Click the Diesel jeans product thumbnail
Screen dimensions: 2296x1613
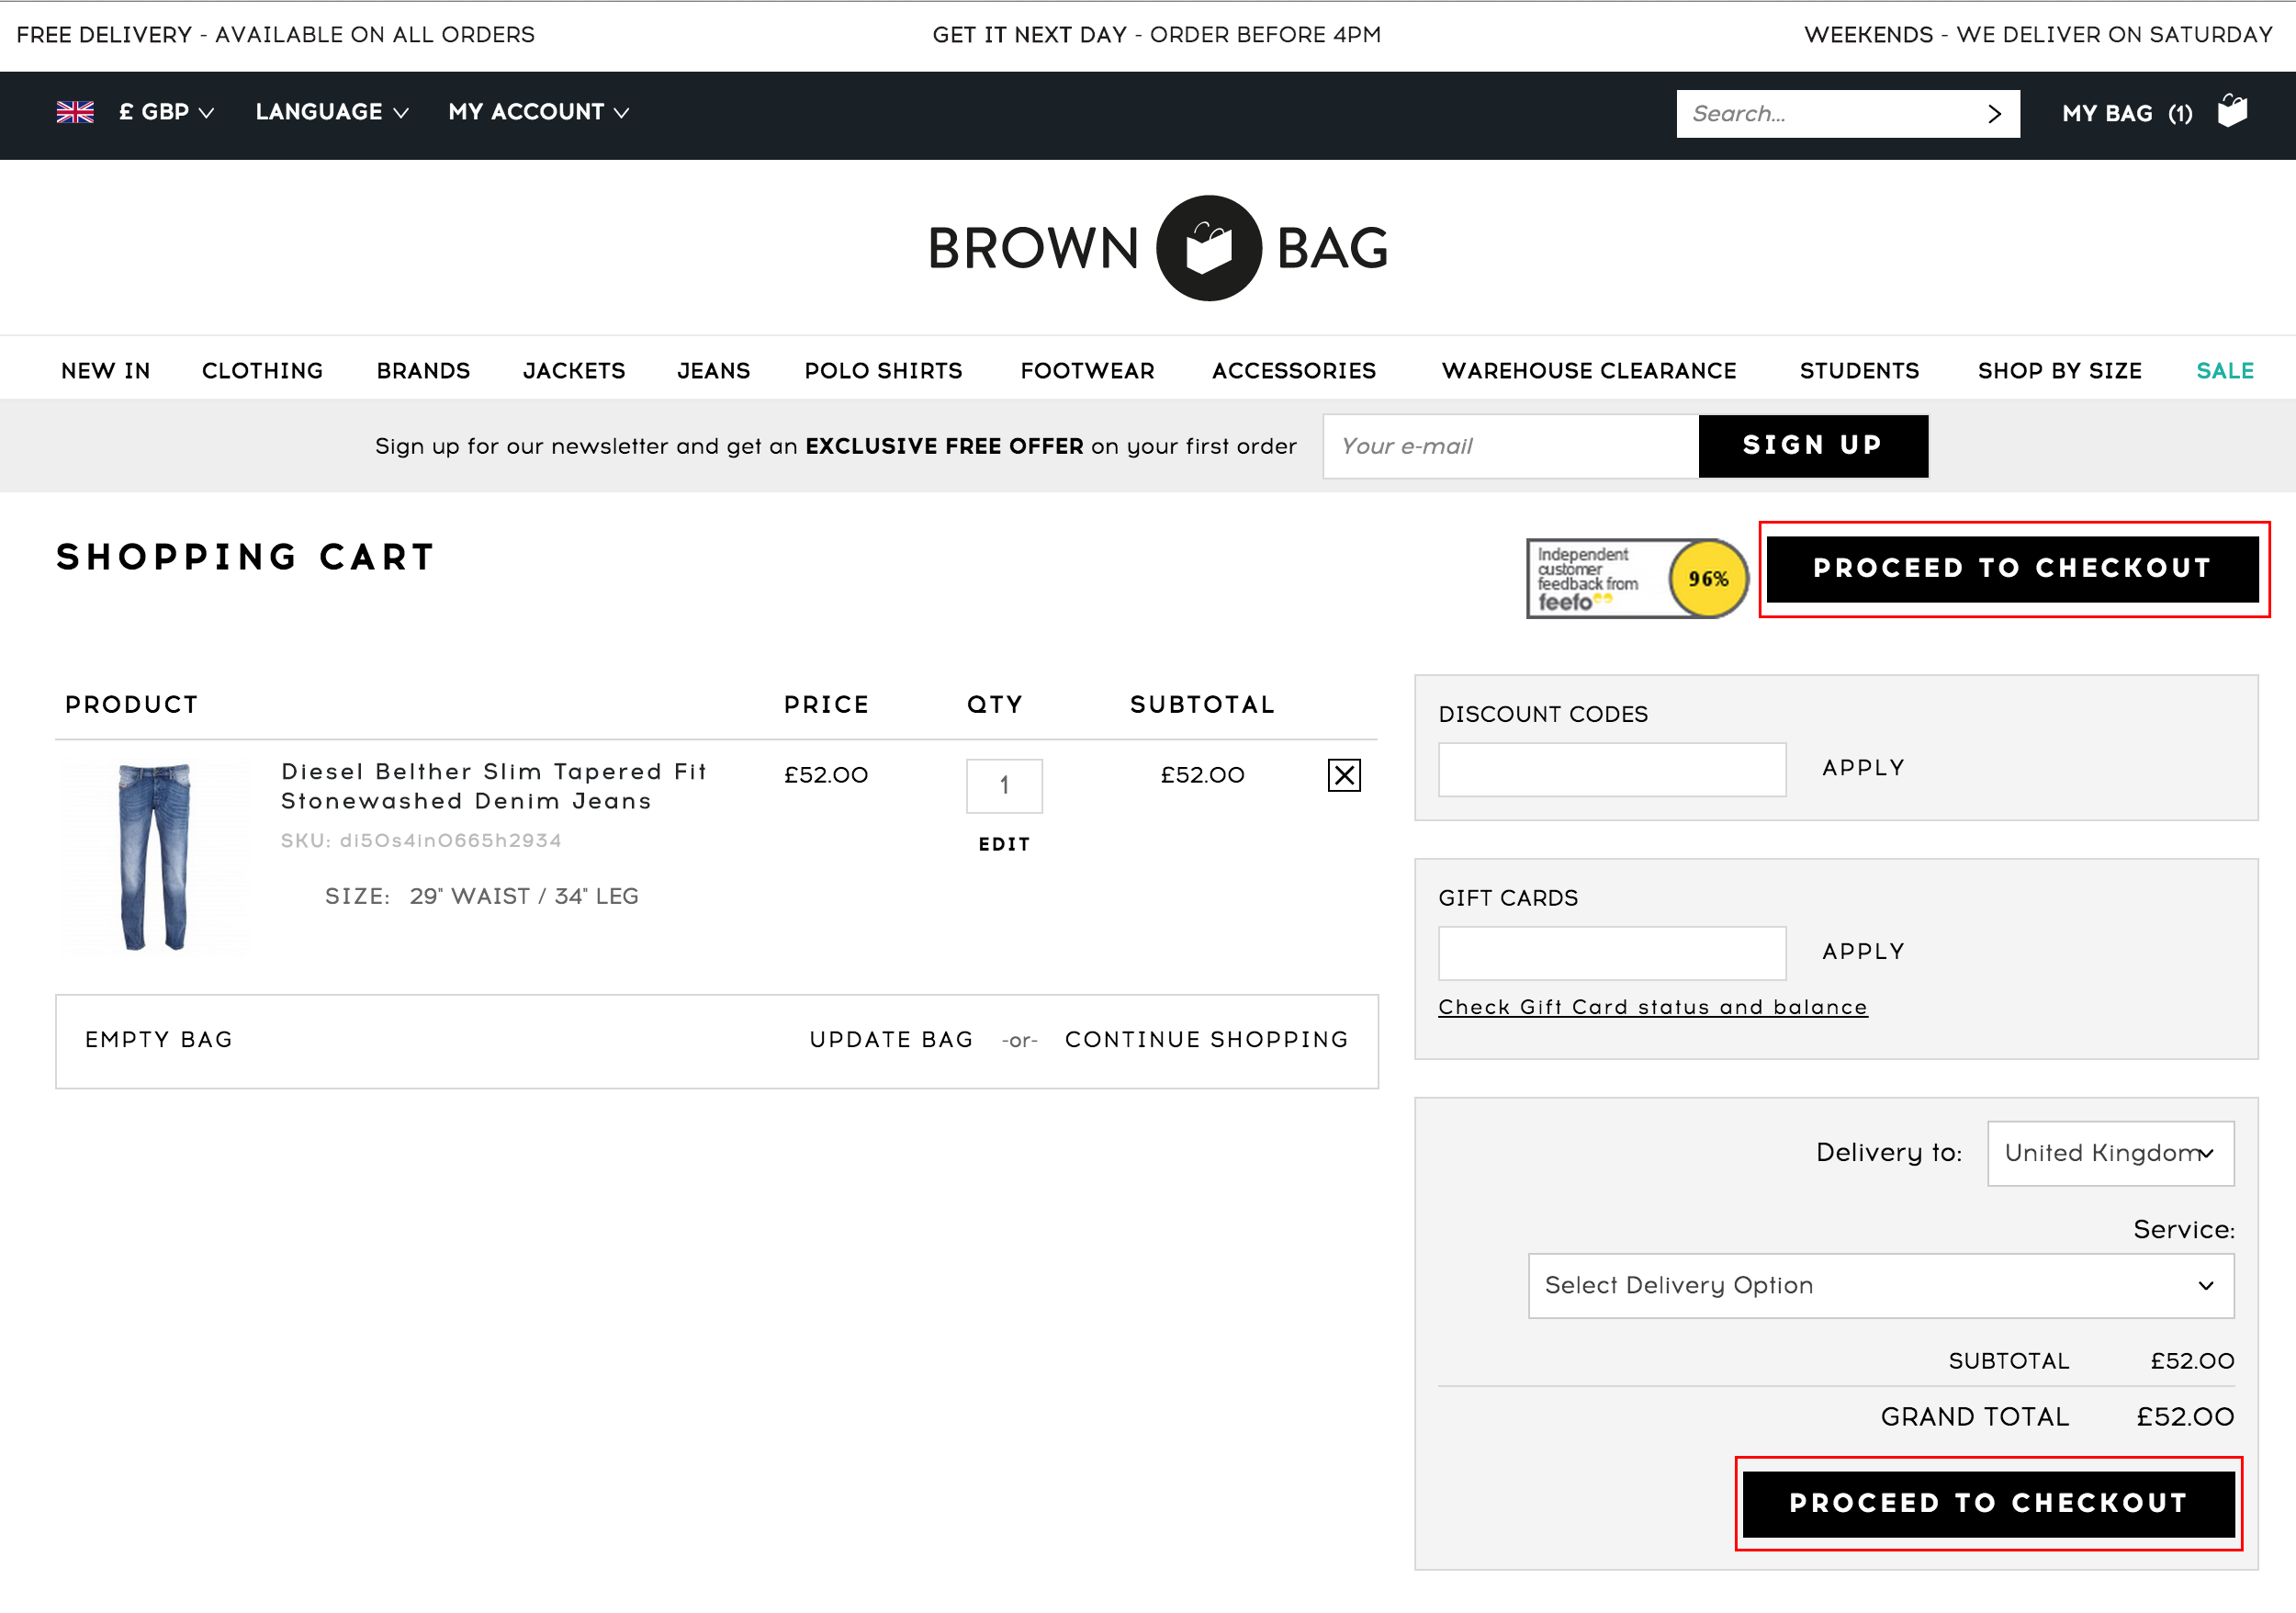click(x=153, y=857)
